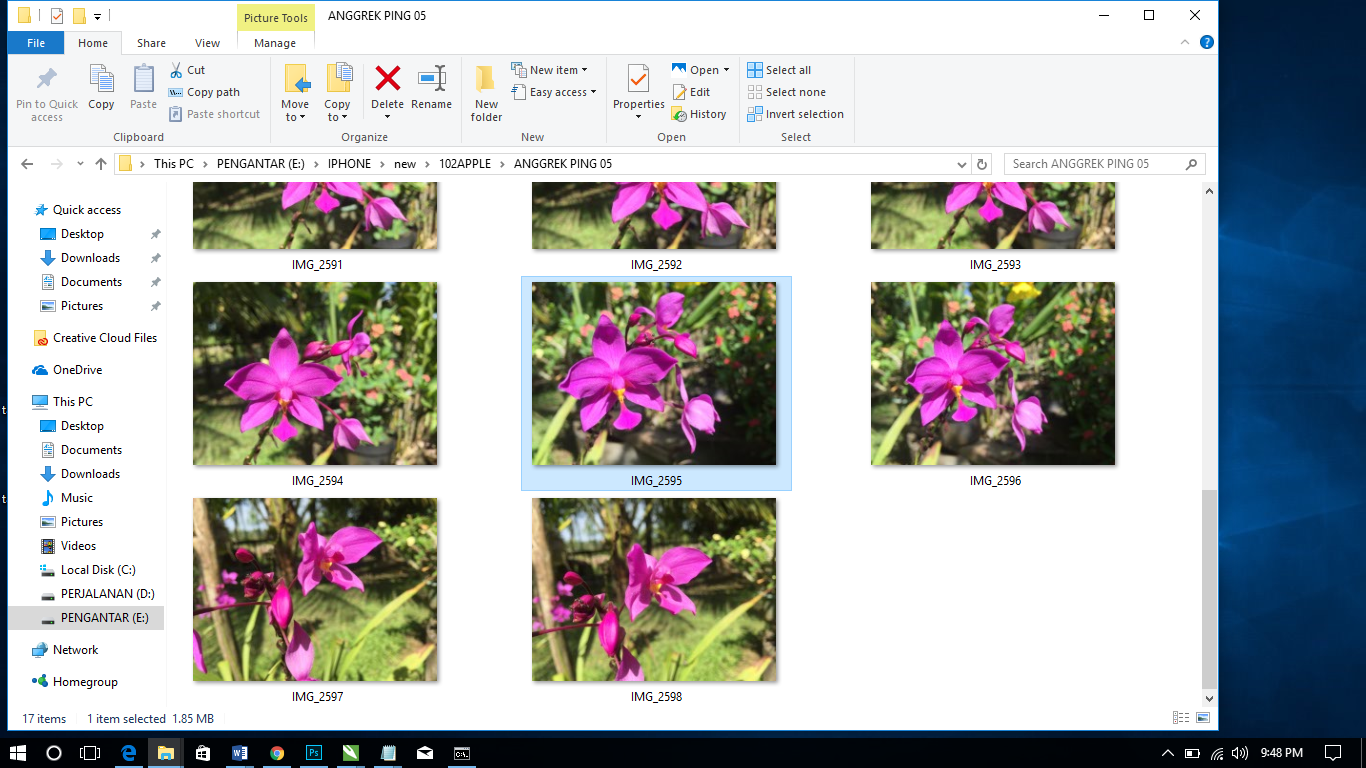This screenshot has height=768, width=1366.
Task: Select the IMG_2596 thumbnail
Action: click(x=993, y=374)
